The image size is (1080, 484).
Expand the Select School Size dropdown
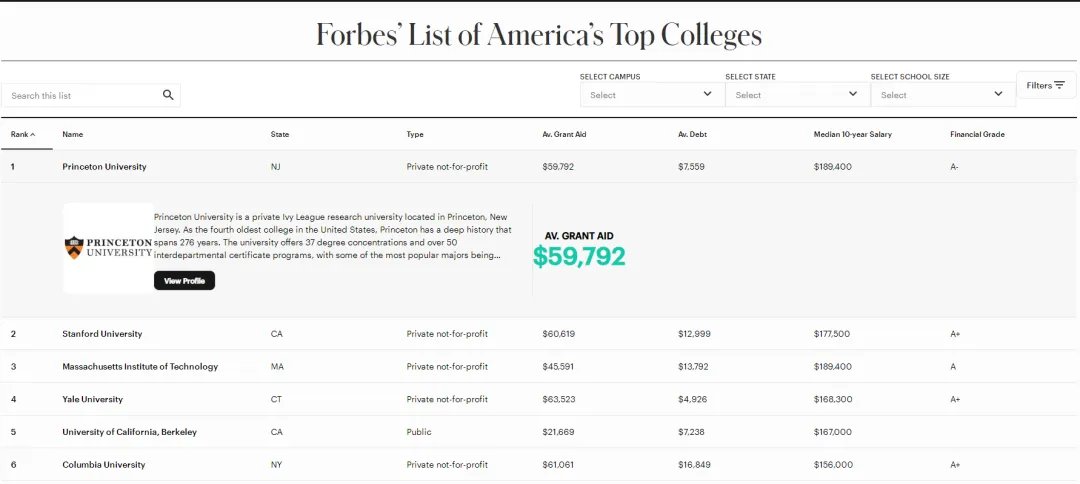coord(942,95)
